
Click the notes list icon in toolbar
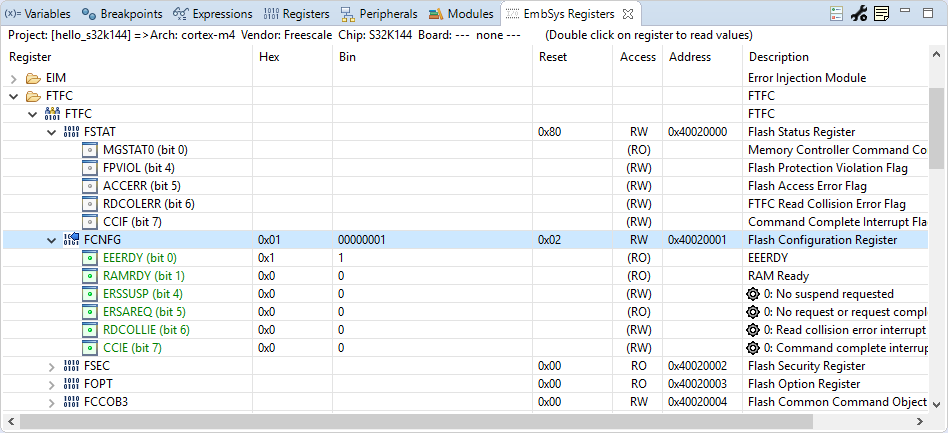click(881, 13)
